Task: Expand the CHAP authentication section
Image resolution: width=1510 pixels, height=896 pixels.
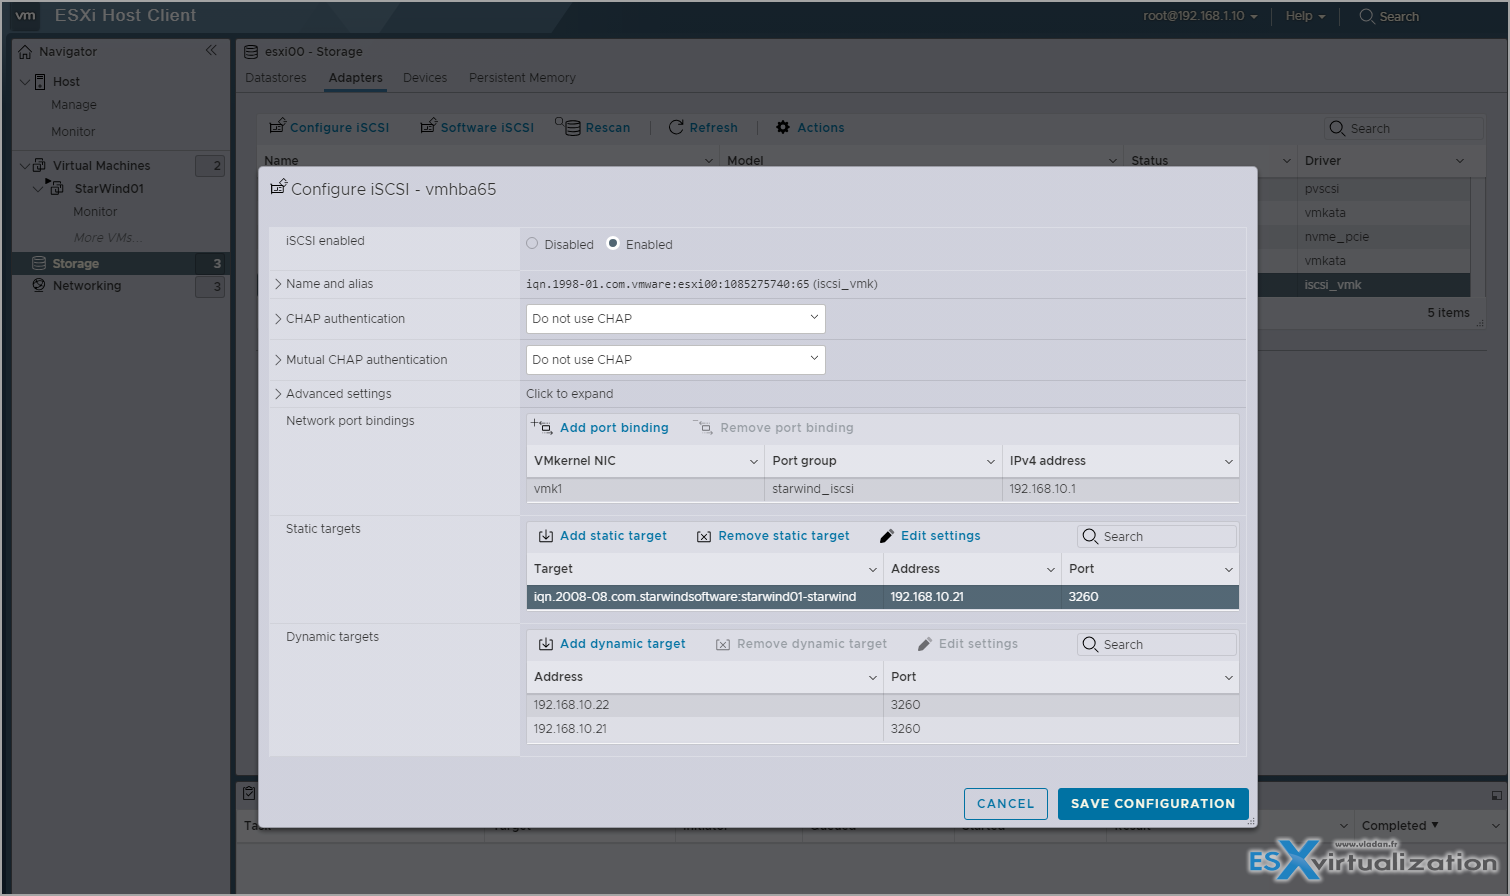Action: point(278,319)
